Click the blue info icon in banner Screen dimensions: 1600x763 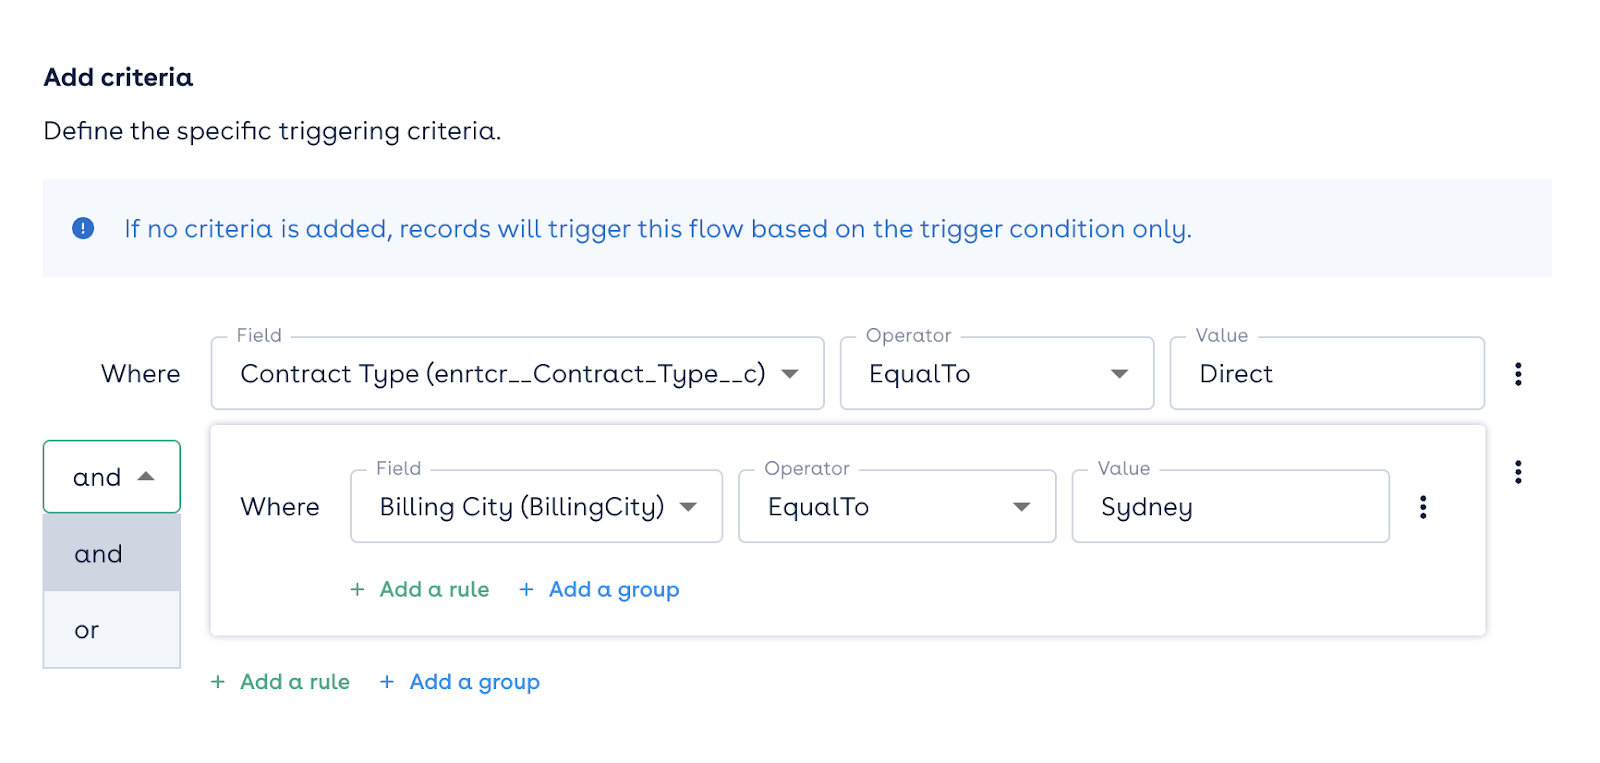83,229
